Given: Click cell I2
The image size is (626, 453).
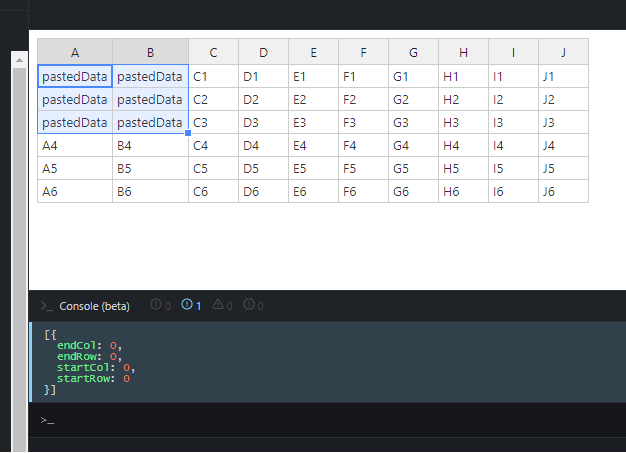Looking at the screenshot, I should [513, 99].
